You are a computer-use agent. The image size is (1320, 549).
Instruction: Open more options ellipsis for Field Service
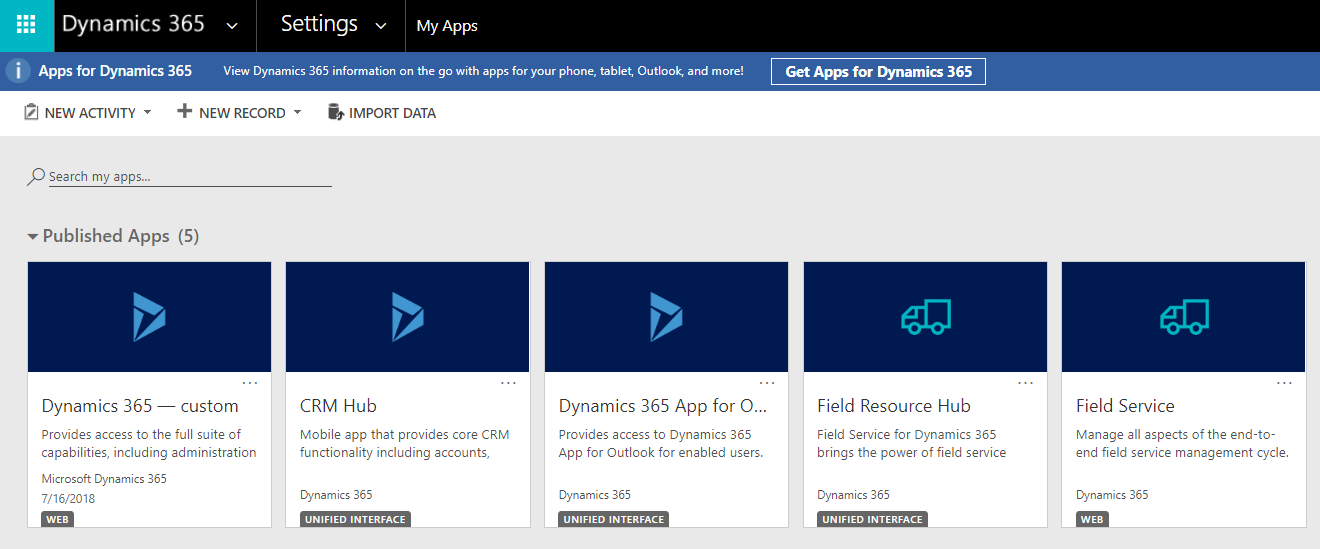pos(1284,383)
